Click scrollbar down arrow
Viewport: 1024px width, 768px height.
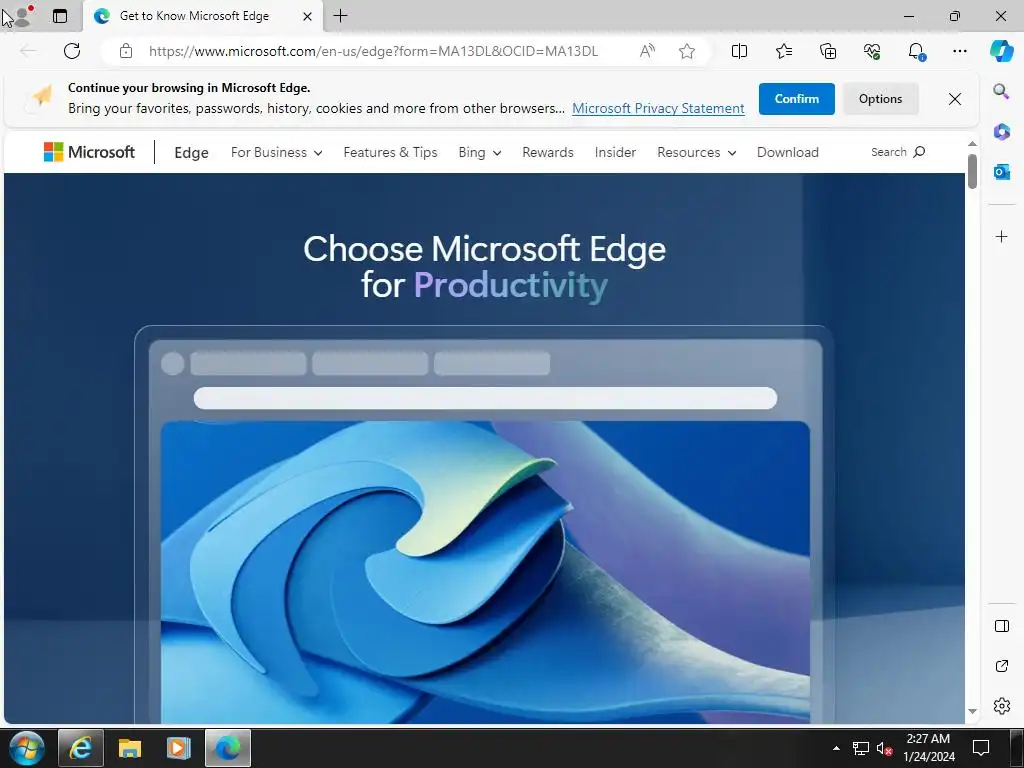point(972,711)
